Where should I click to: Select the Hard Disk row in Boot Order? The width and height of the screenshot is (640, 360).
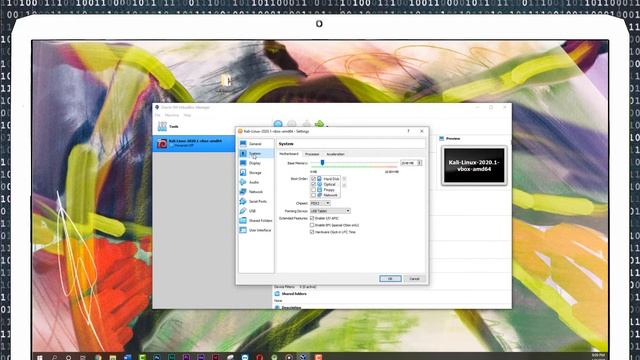click(x=325, y=179)
